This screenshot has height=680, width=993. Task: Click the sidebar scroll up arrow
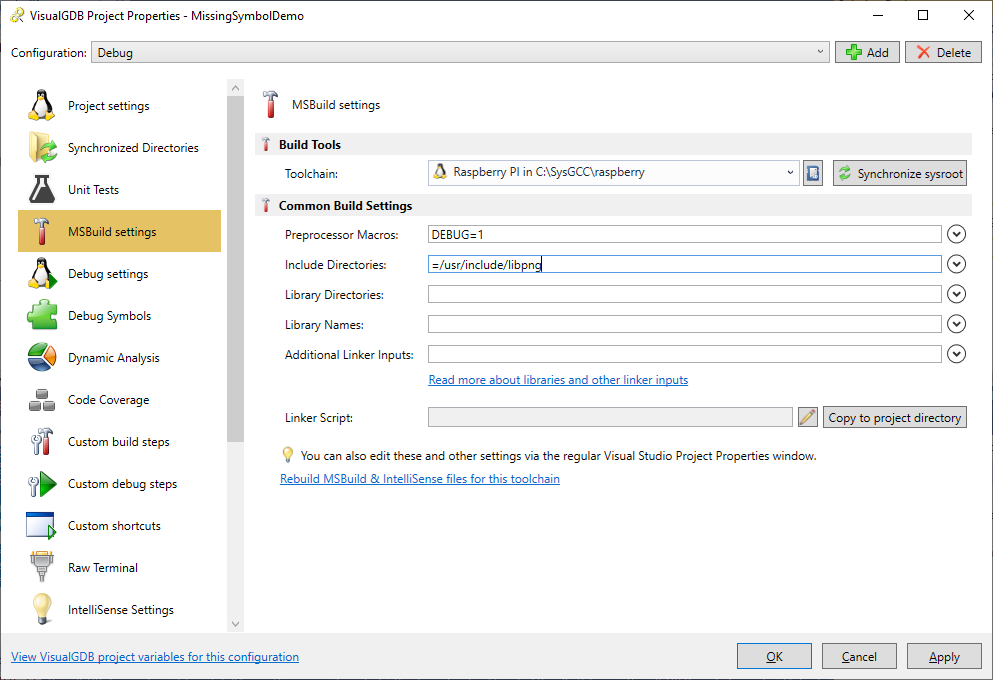(x=235, y=87)
